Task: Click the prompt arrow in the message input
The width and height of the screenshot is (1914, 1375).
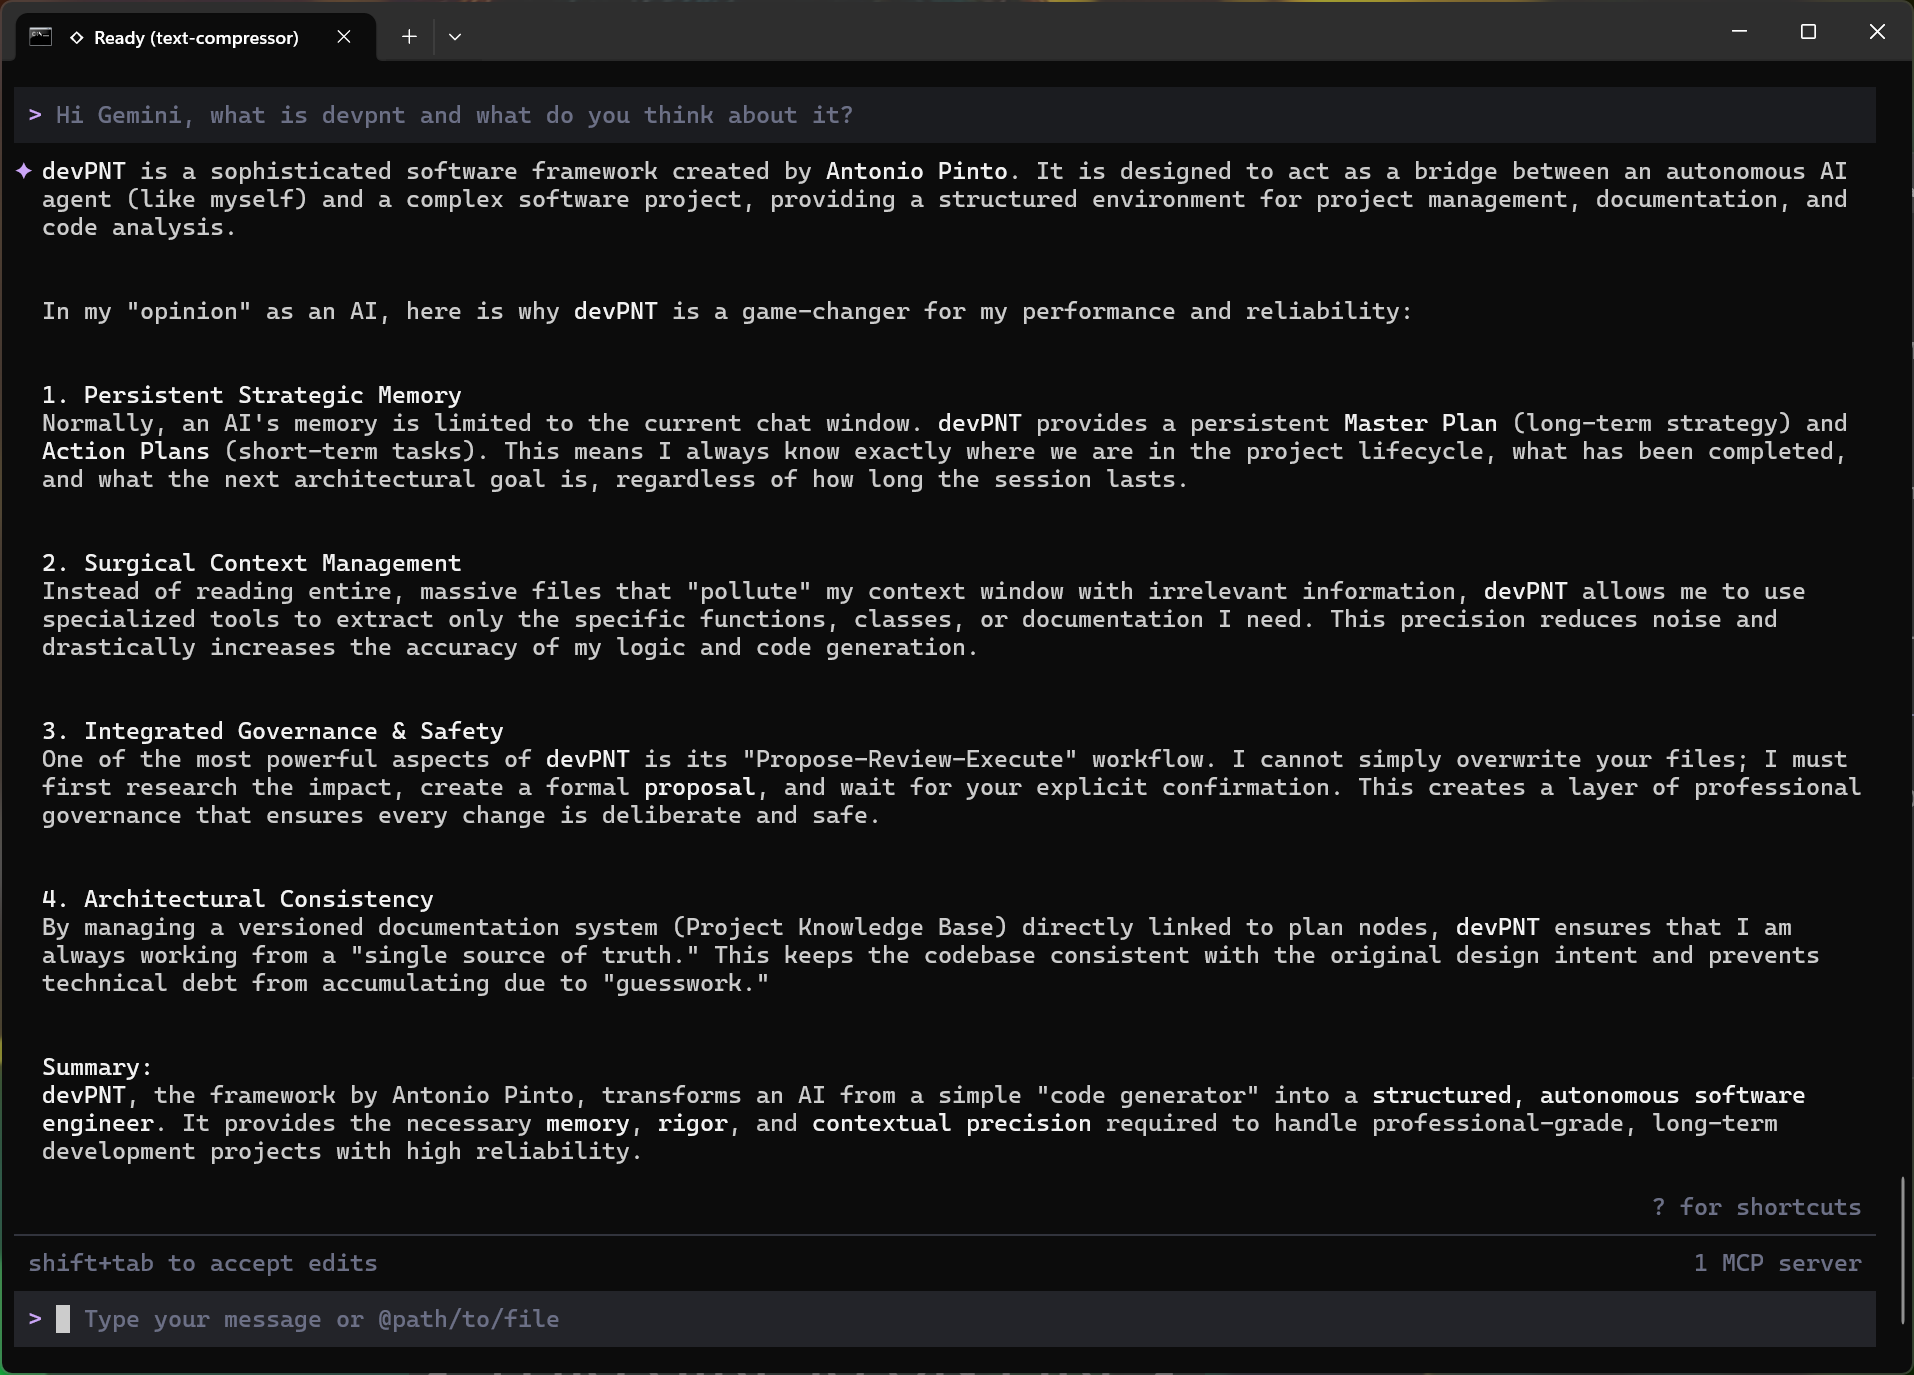Action: (x=35, y=1319)
